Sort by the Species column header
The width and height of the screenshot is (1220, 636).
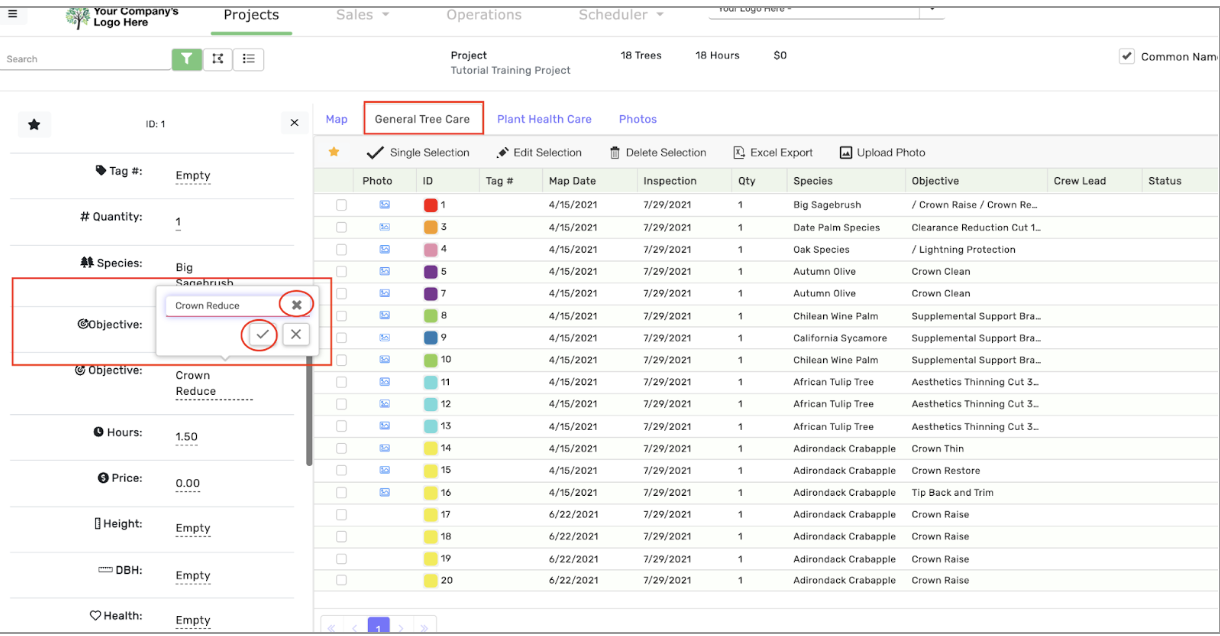click(813, 181)
